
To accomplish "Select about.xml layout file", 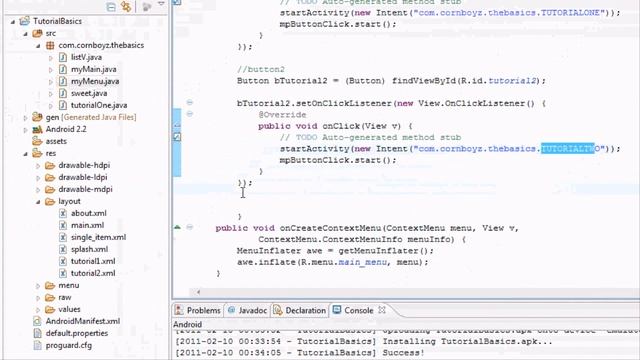I will (x=88, y=213).
